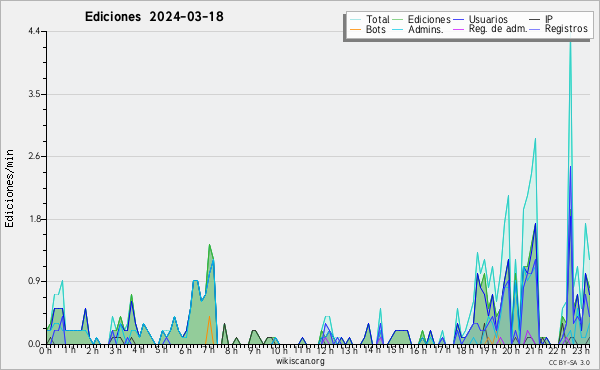This screenshot has height=370, width=600.
Task: Click the dark IP legend line swatch
Action: coord(535,20)
